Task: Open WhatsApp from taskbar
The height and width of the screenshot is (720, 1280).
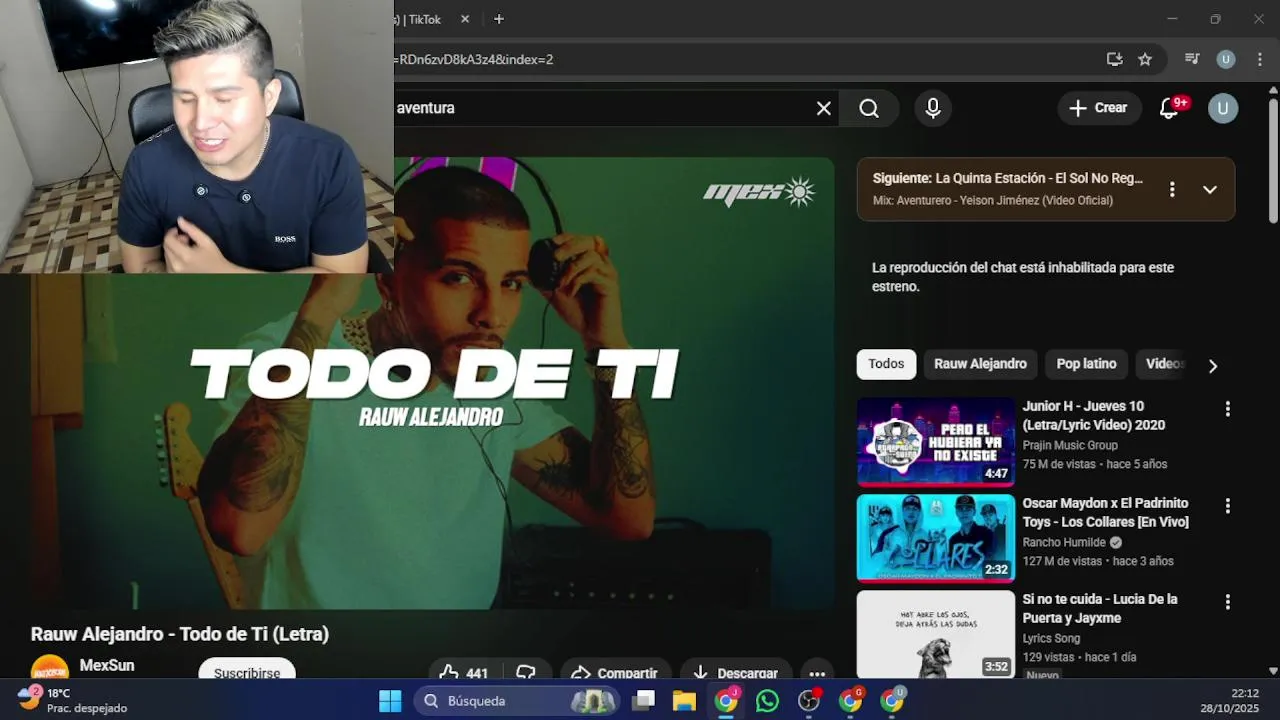Action: point(767,701)
